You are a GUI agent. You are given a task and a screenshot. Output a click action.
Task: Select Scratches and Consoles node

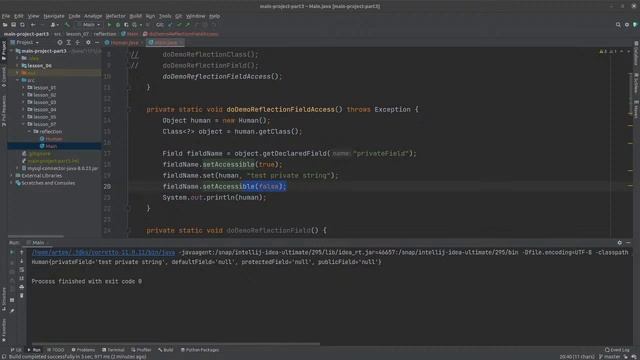pyautogui.click(x=48, y=183)
